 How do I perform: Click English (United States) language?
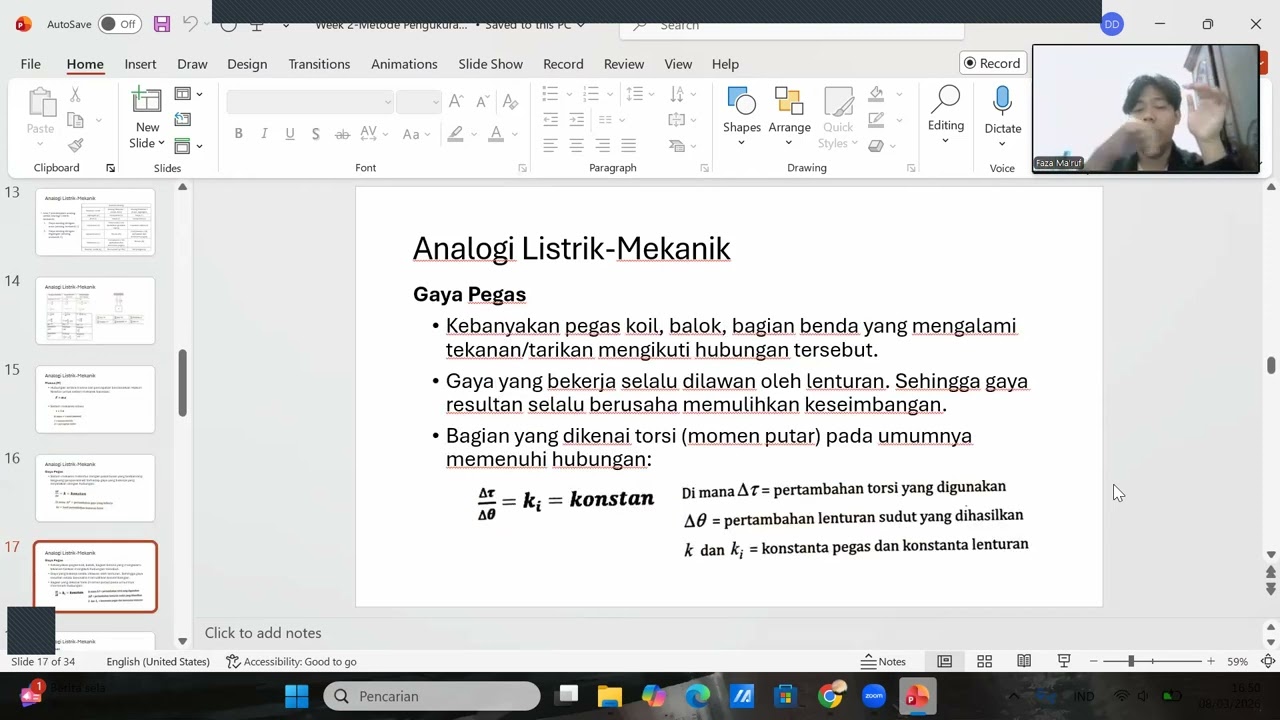(158, 661)
